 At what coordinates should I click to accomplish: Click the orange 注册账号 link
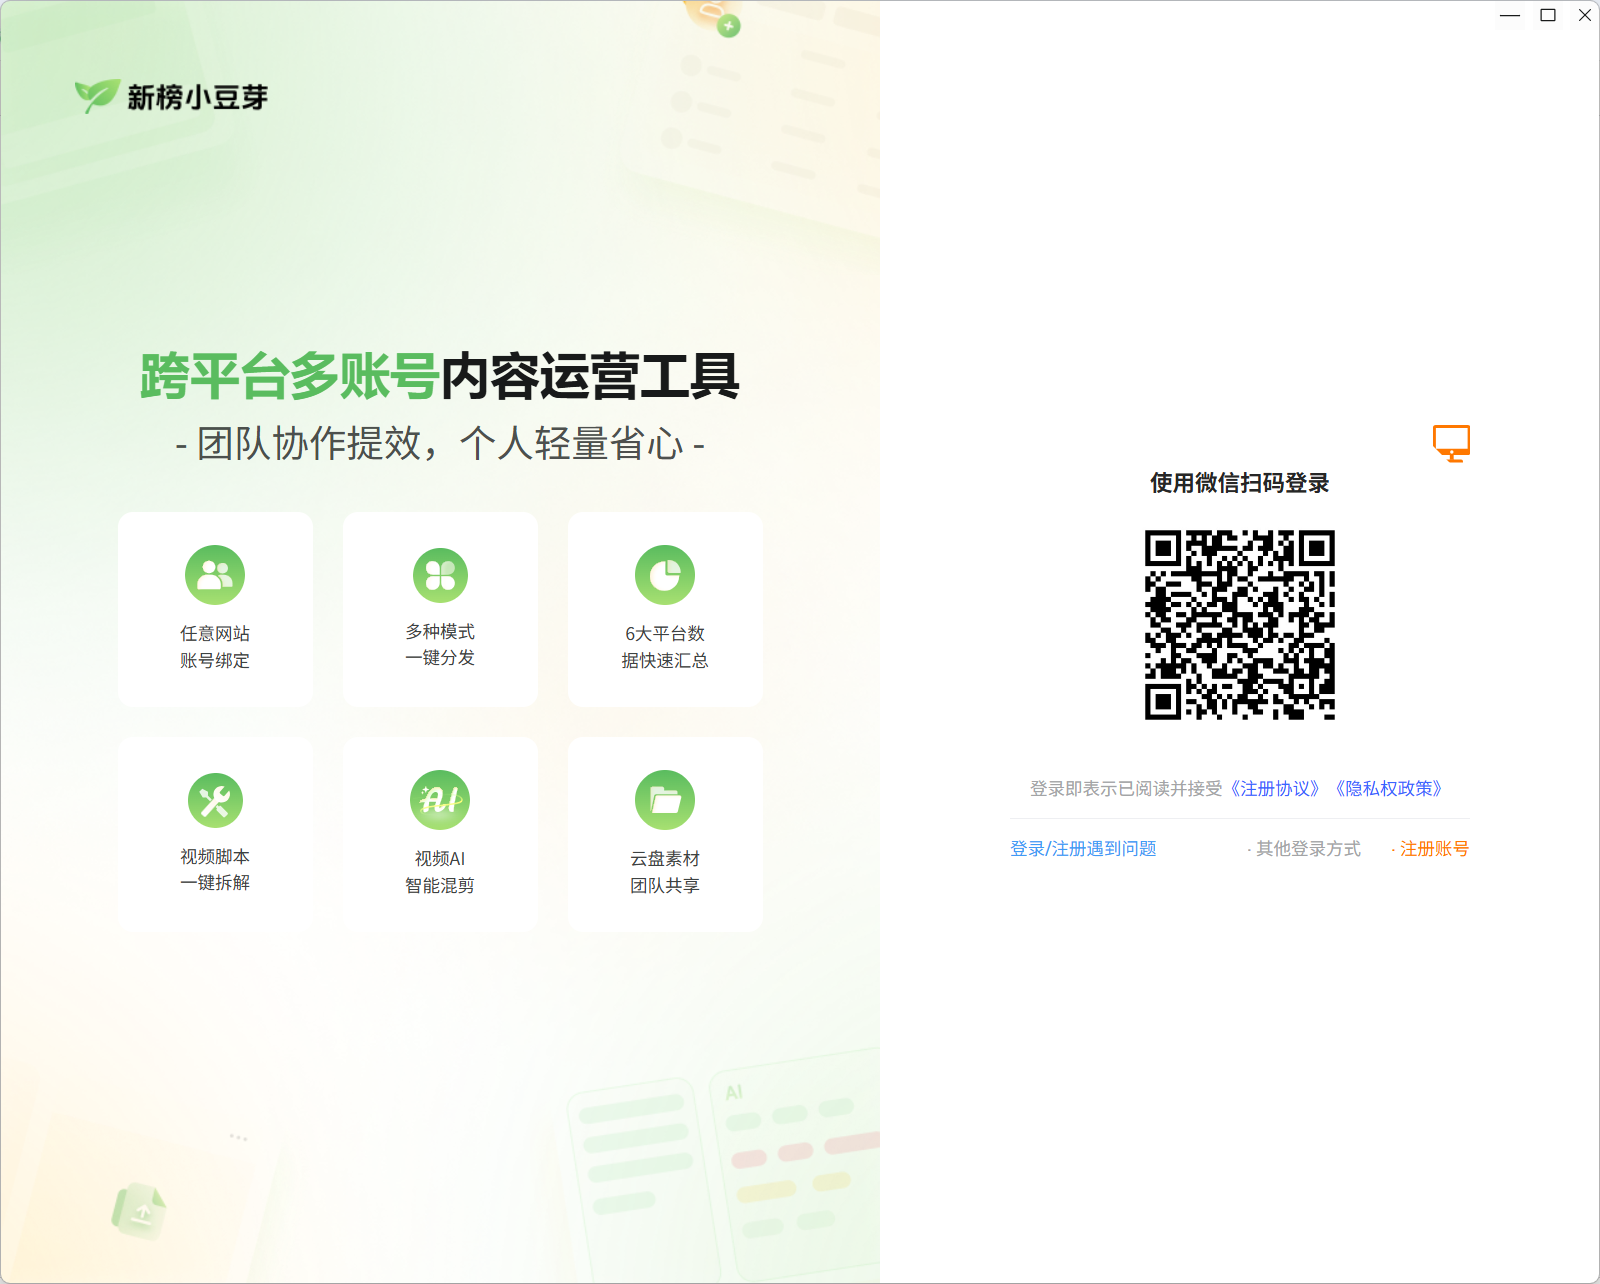pos(1434,848)
